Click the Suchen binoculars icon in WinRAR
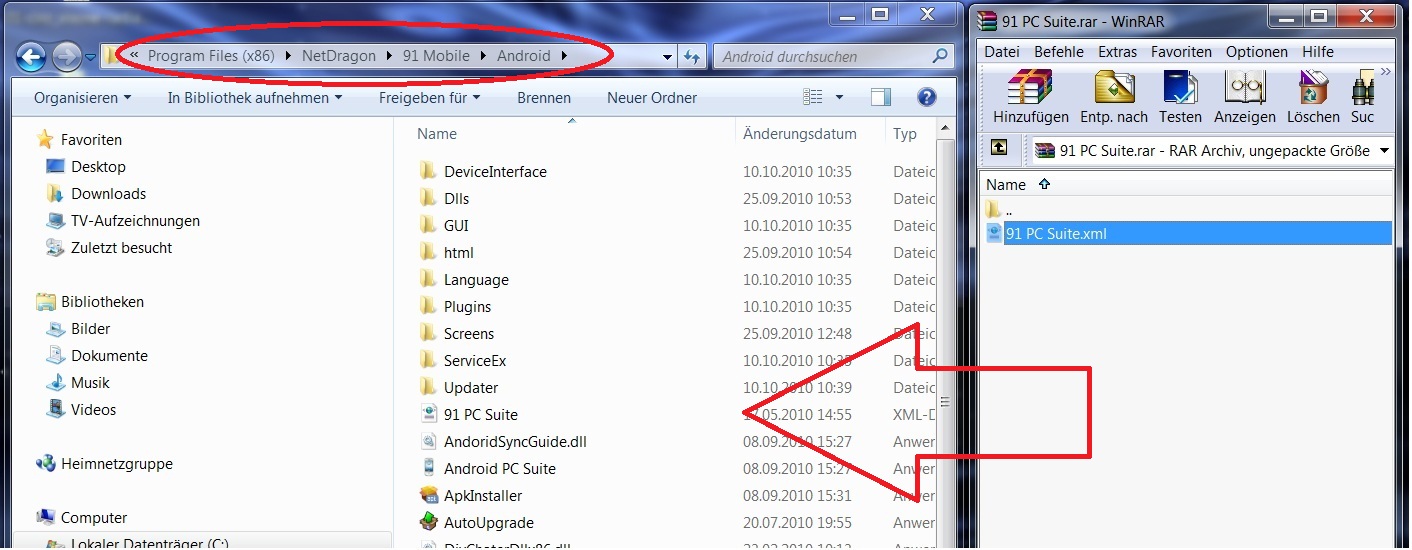Screen dimensions: 1412x550 tap(1363, 88)
